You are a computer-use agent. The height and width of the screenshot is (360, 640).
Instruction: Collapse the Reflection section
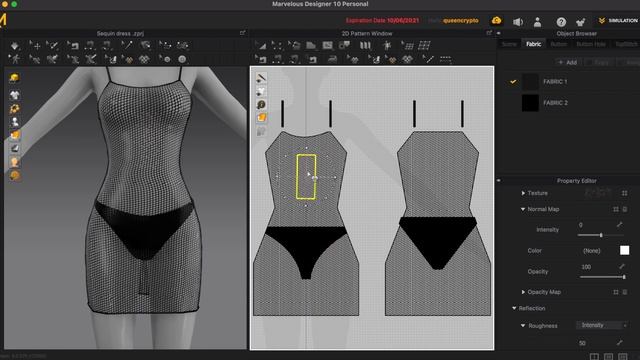514,308
